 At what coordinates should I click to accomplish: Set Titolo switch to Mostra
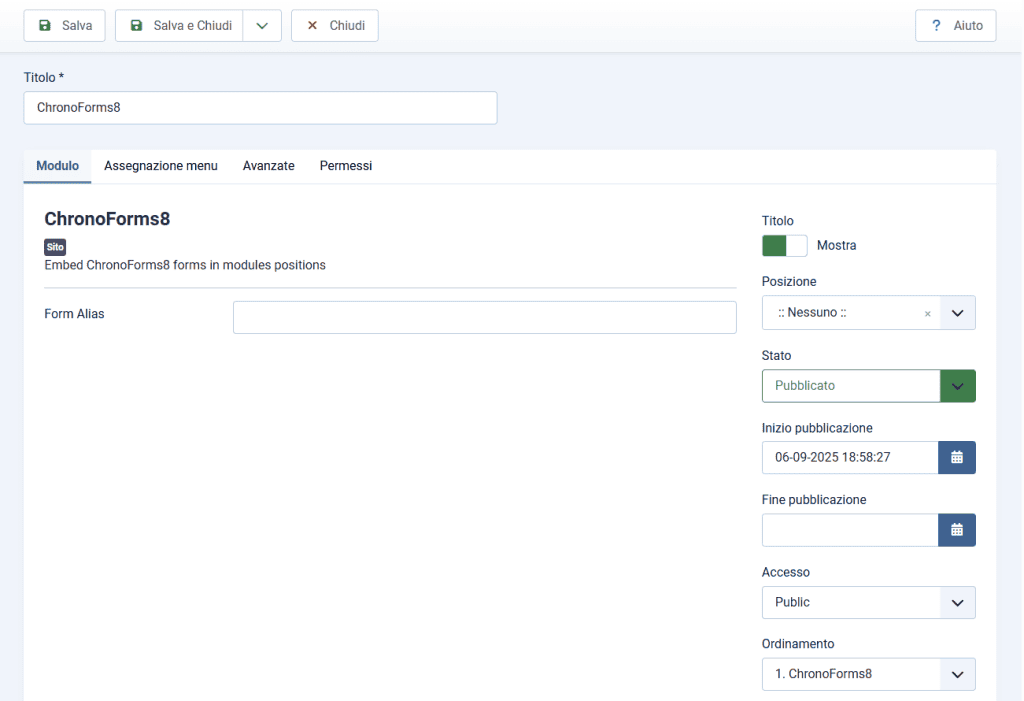tap(773, 245)
